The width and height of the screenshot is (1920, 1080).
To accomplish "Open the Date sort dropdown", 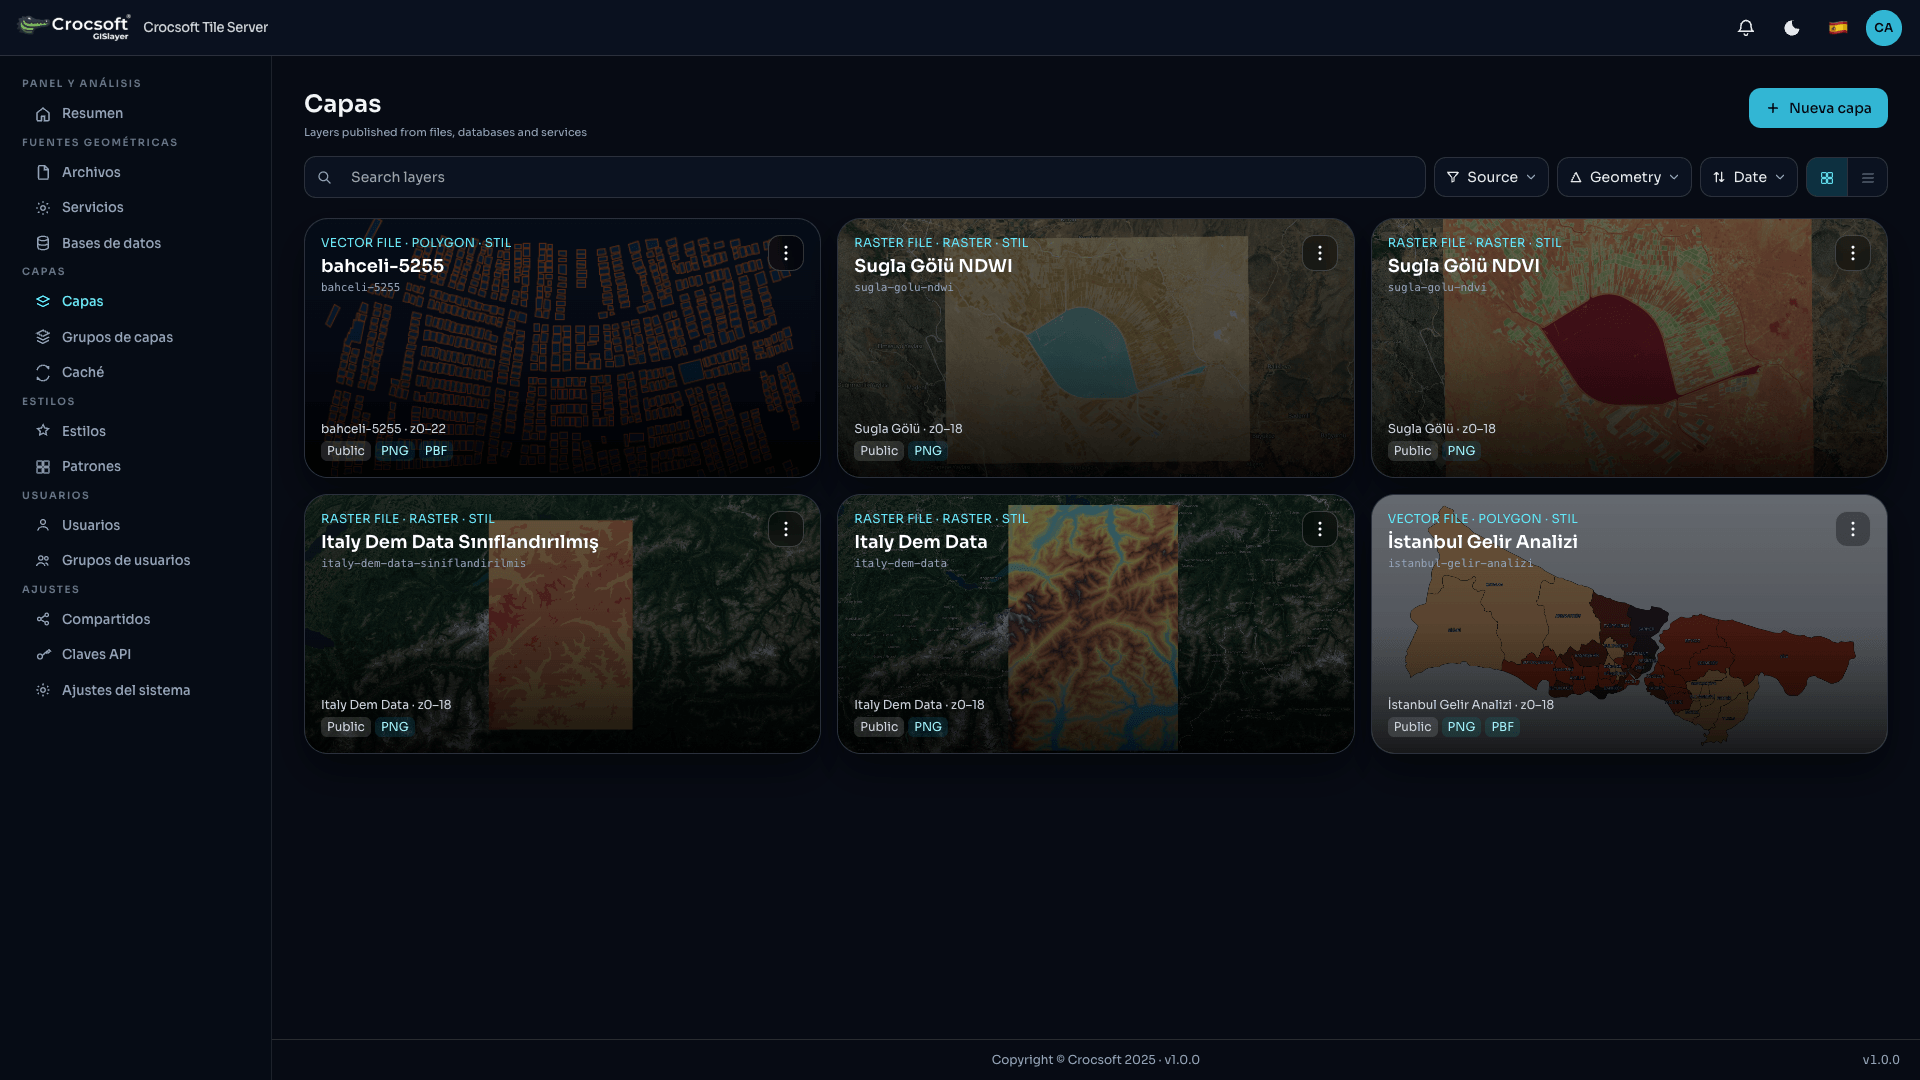I will pyautogui.click(x=1749, y=177).
